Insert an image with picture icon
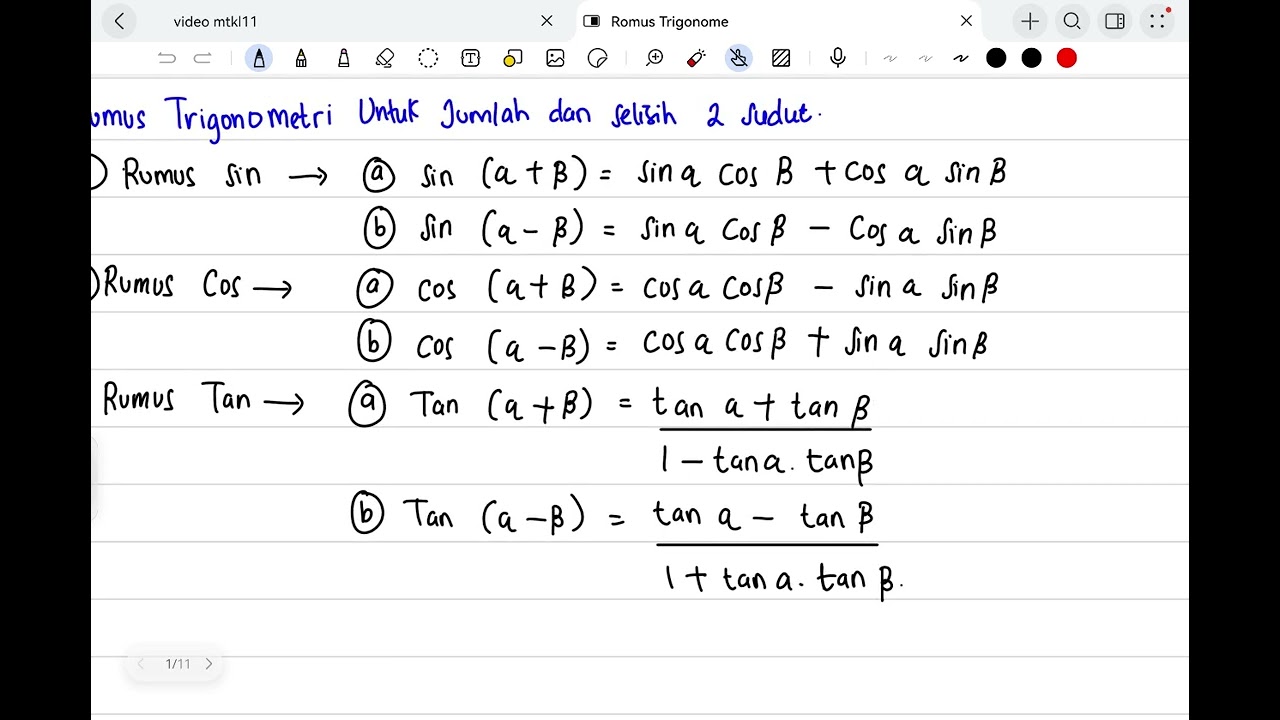The height and width of the screenshot is (720, 1280). 555,59
